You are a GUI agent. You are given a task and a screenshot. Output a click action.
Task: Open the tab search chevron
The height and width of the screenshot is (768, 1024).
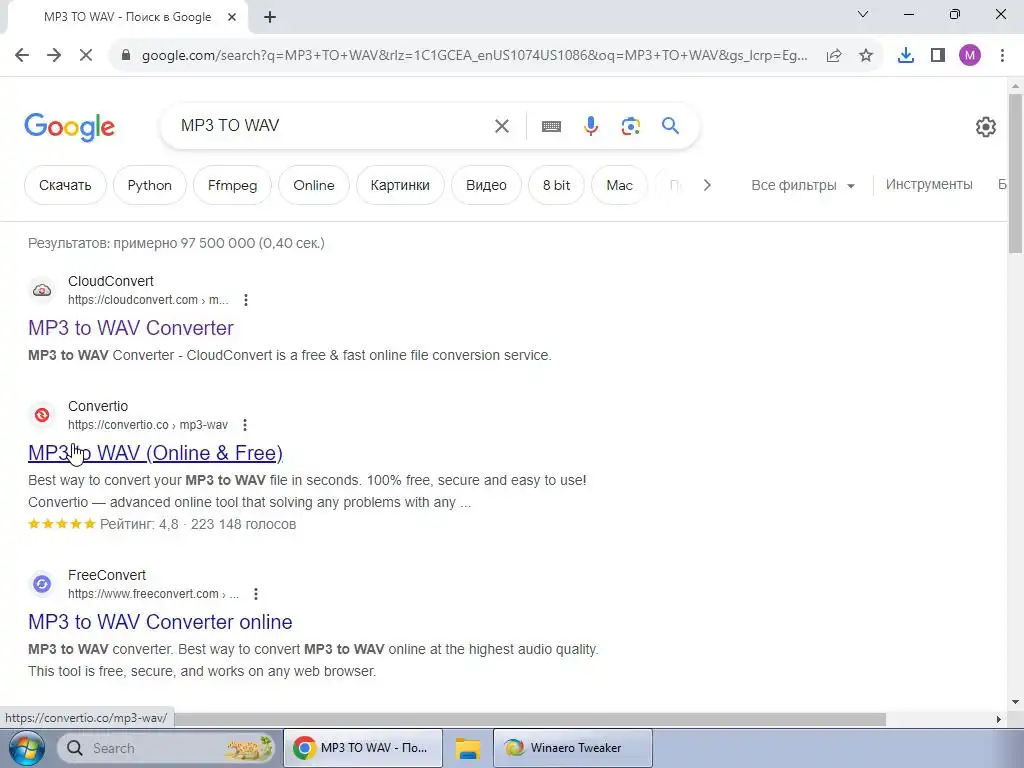pos(863,14)
